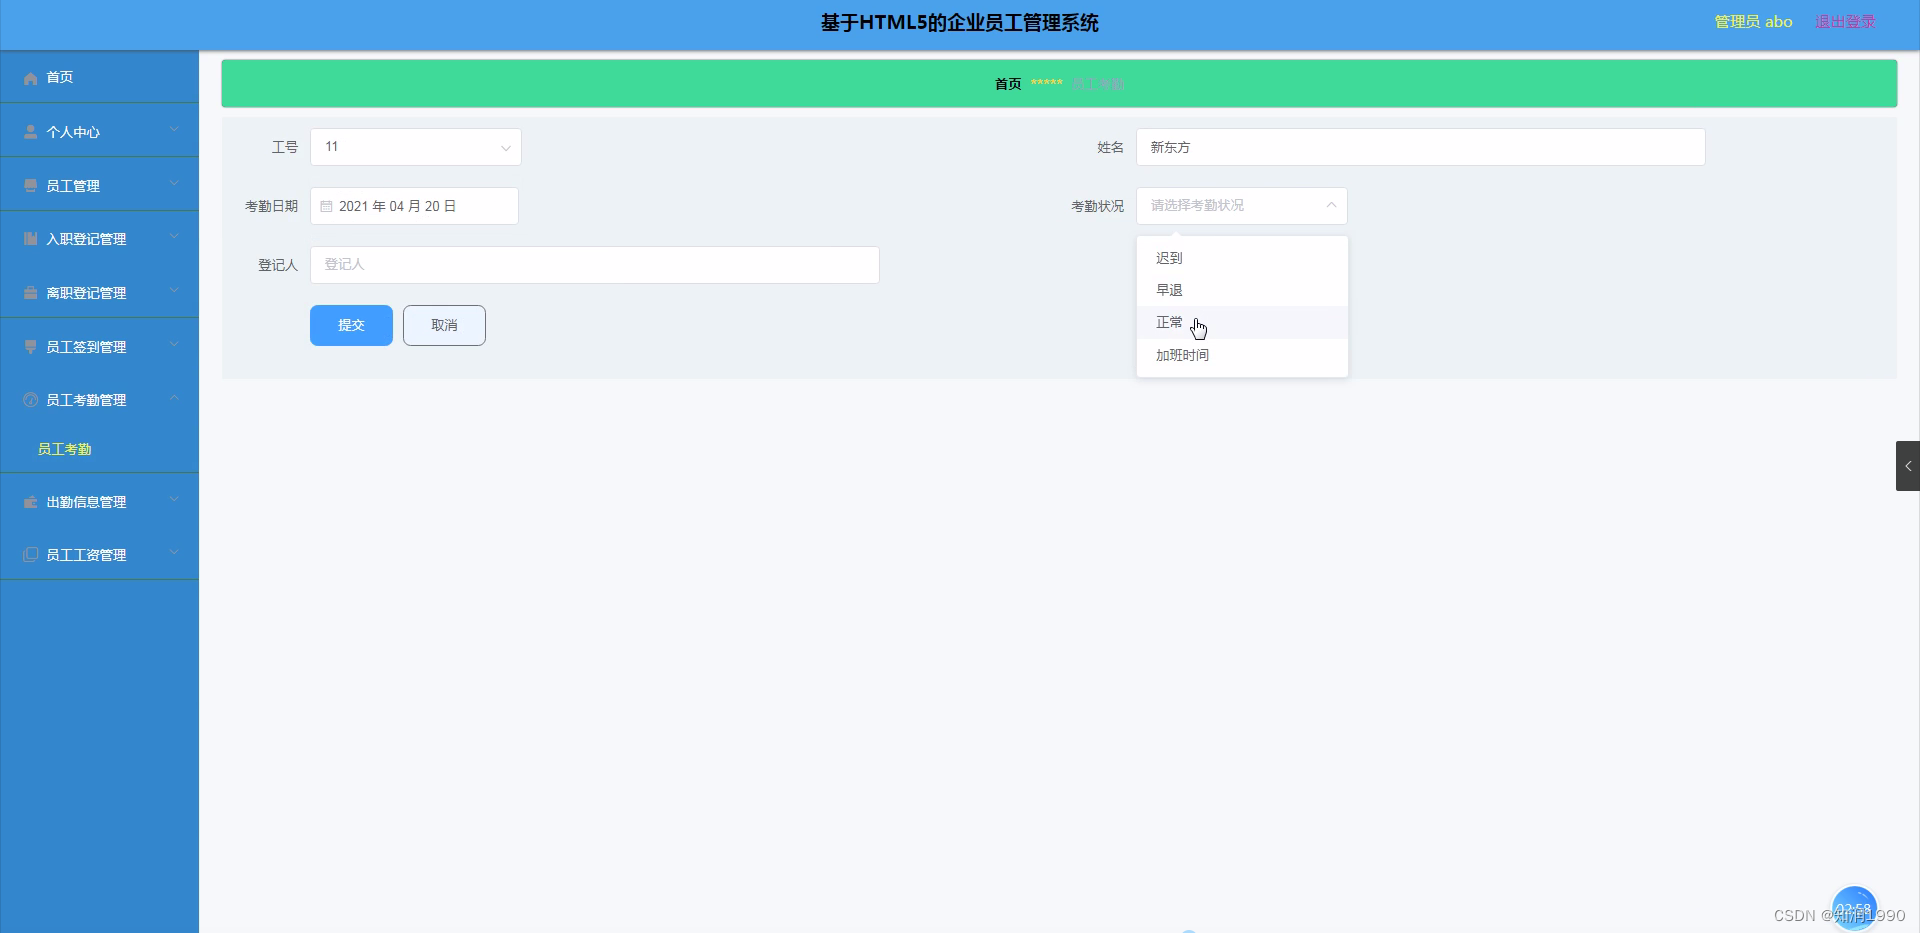Click the 离职登记管理 briefcase icon
The image size is (1920, 933).
(x=29, y=292)
